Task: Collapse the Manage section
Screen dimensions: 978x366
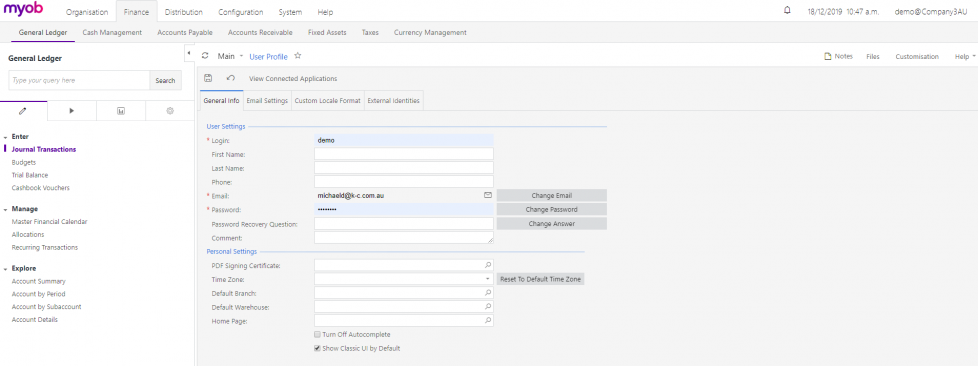Action: (6, 209)
